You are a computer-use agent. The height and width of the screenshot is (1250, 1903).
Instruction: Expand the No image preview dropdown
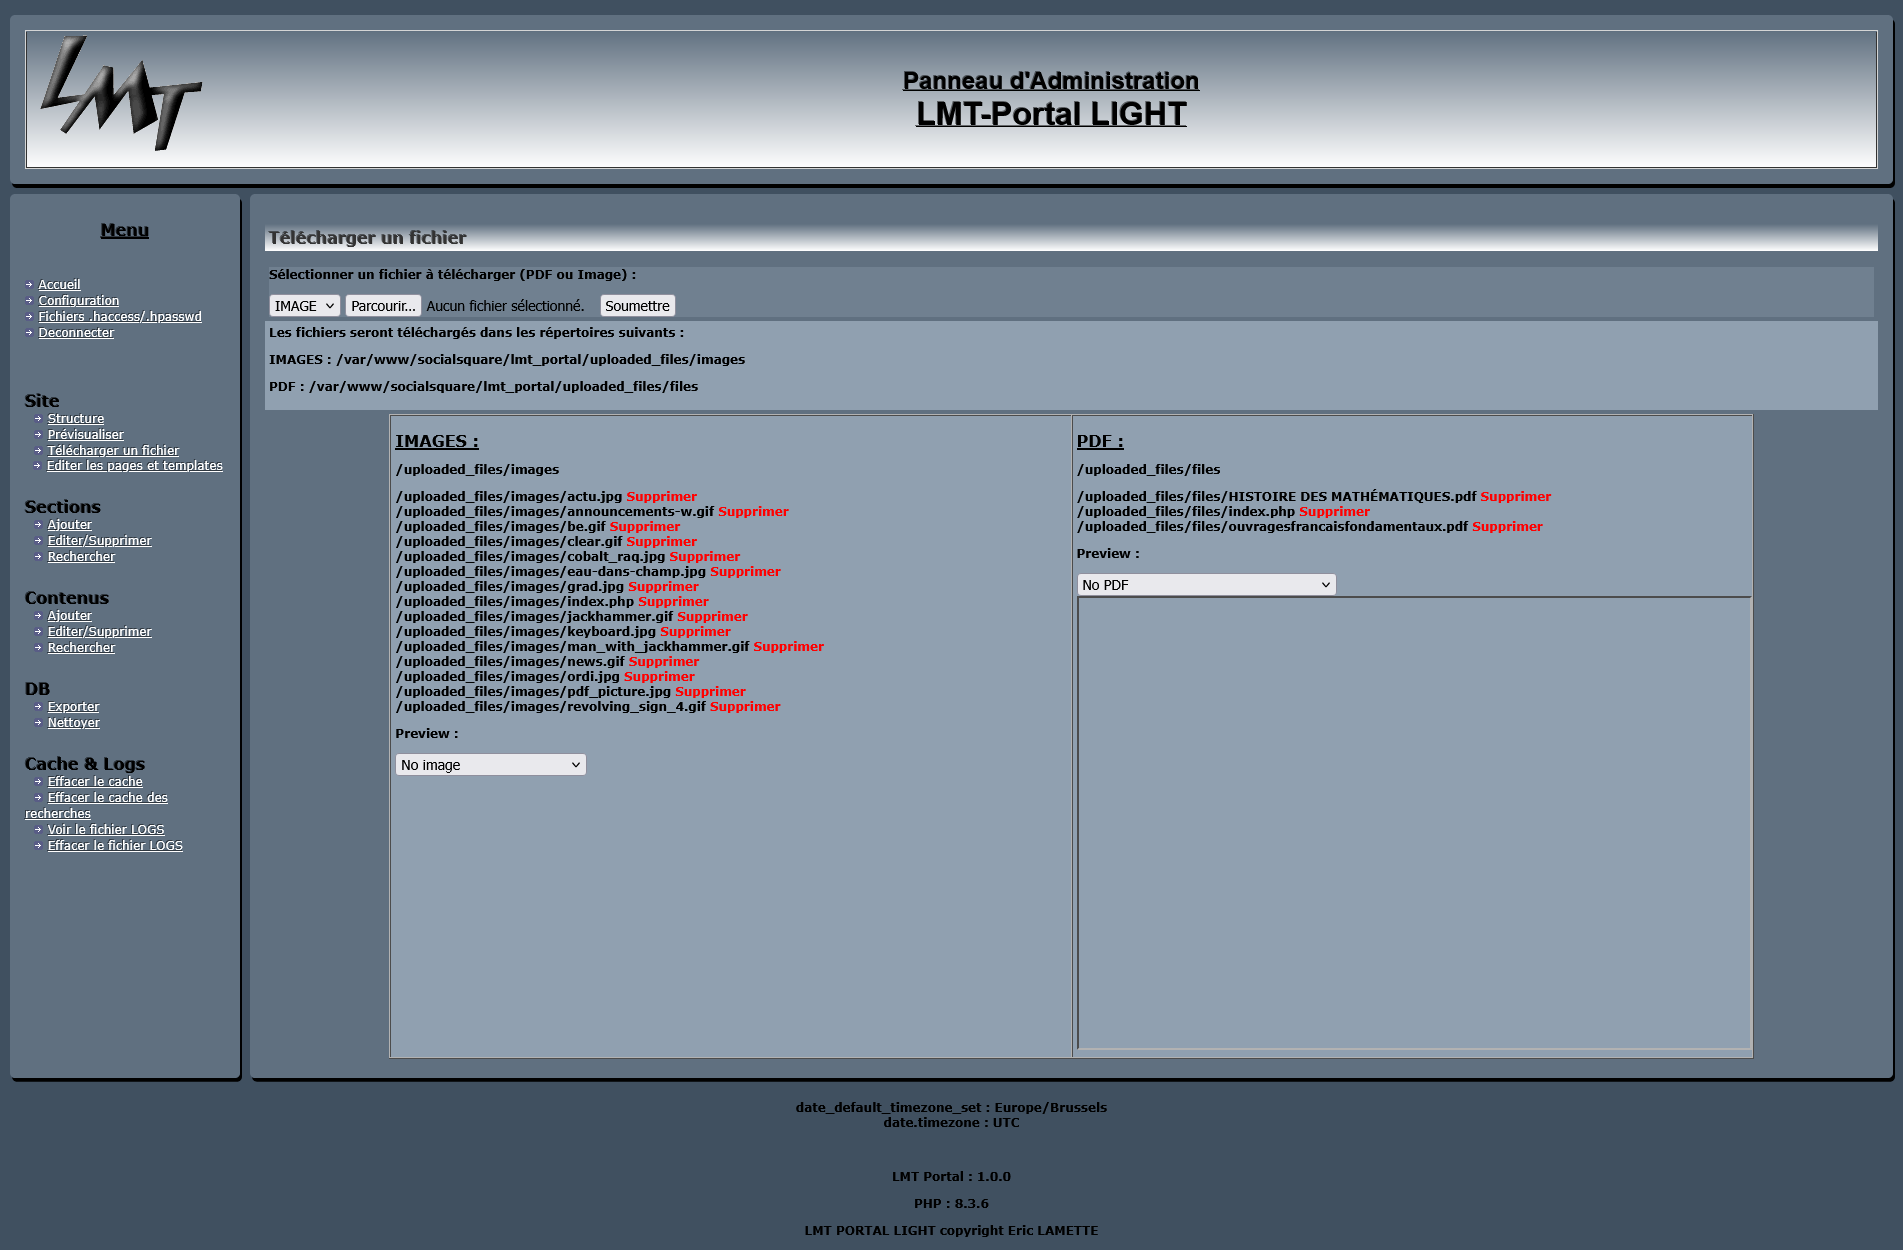[490, 765]
